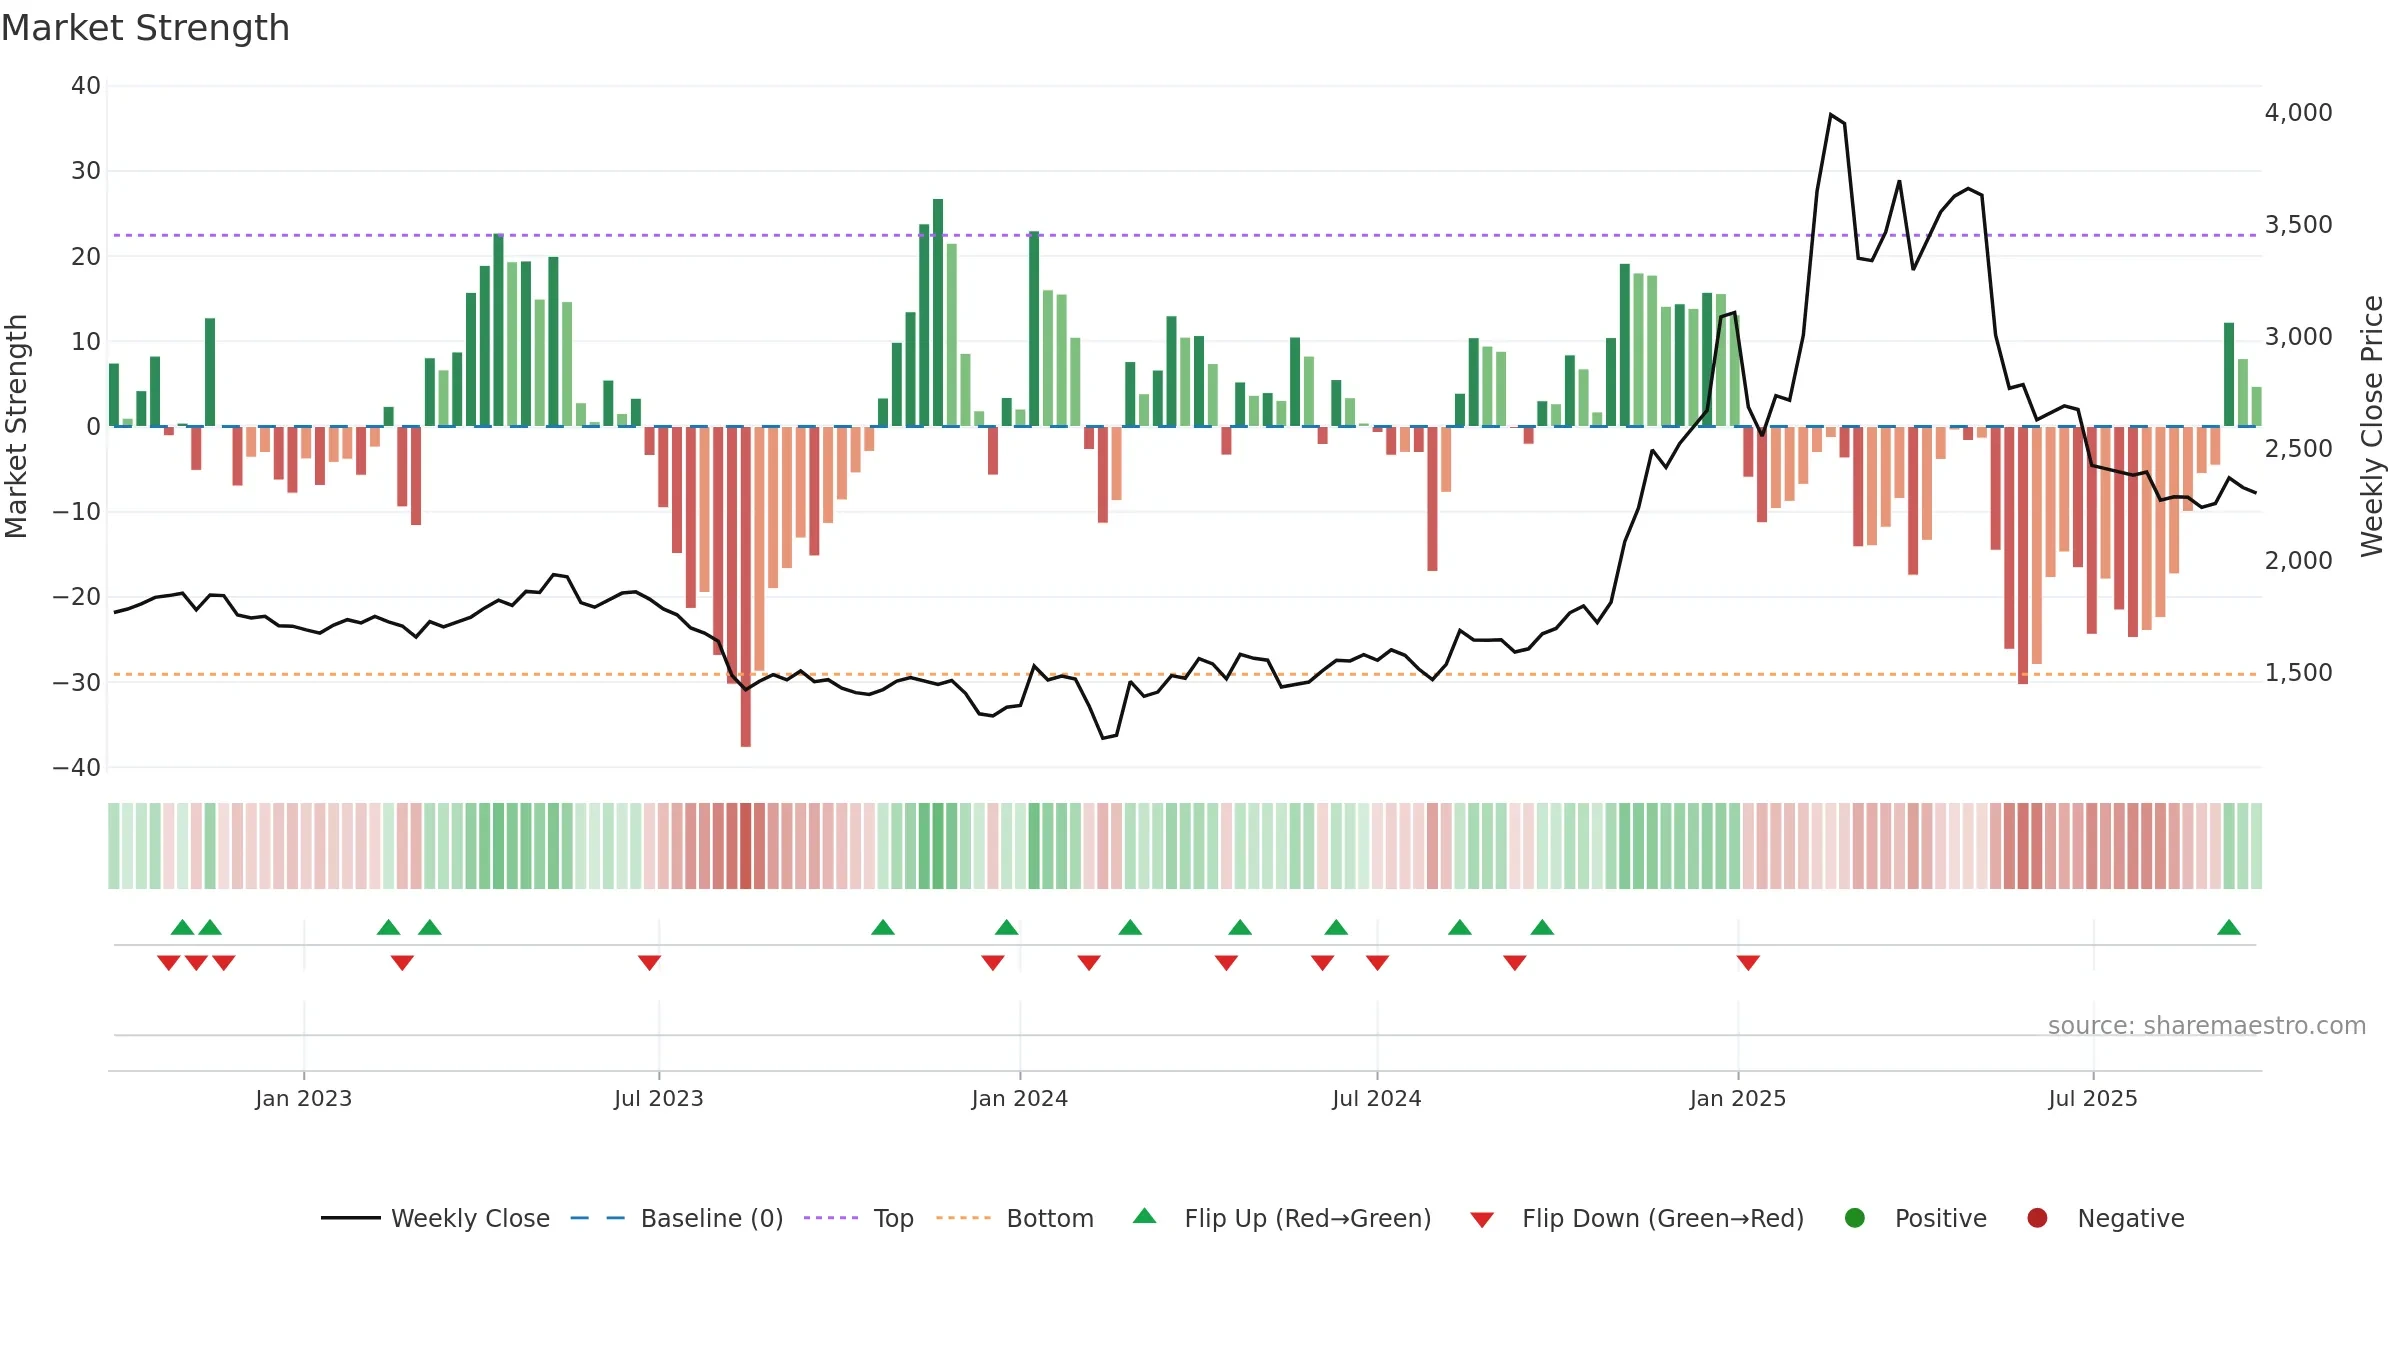Click the green Positive legend dot
The height and width of the screenshot is (1350, 2400).
click(1855, 1218)
